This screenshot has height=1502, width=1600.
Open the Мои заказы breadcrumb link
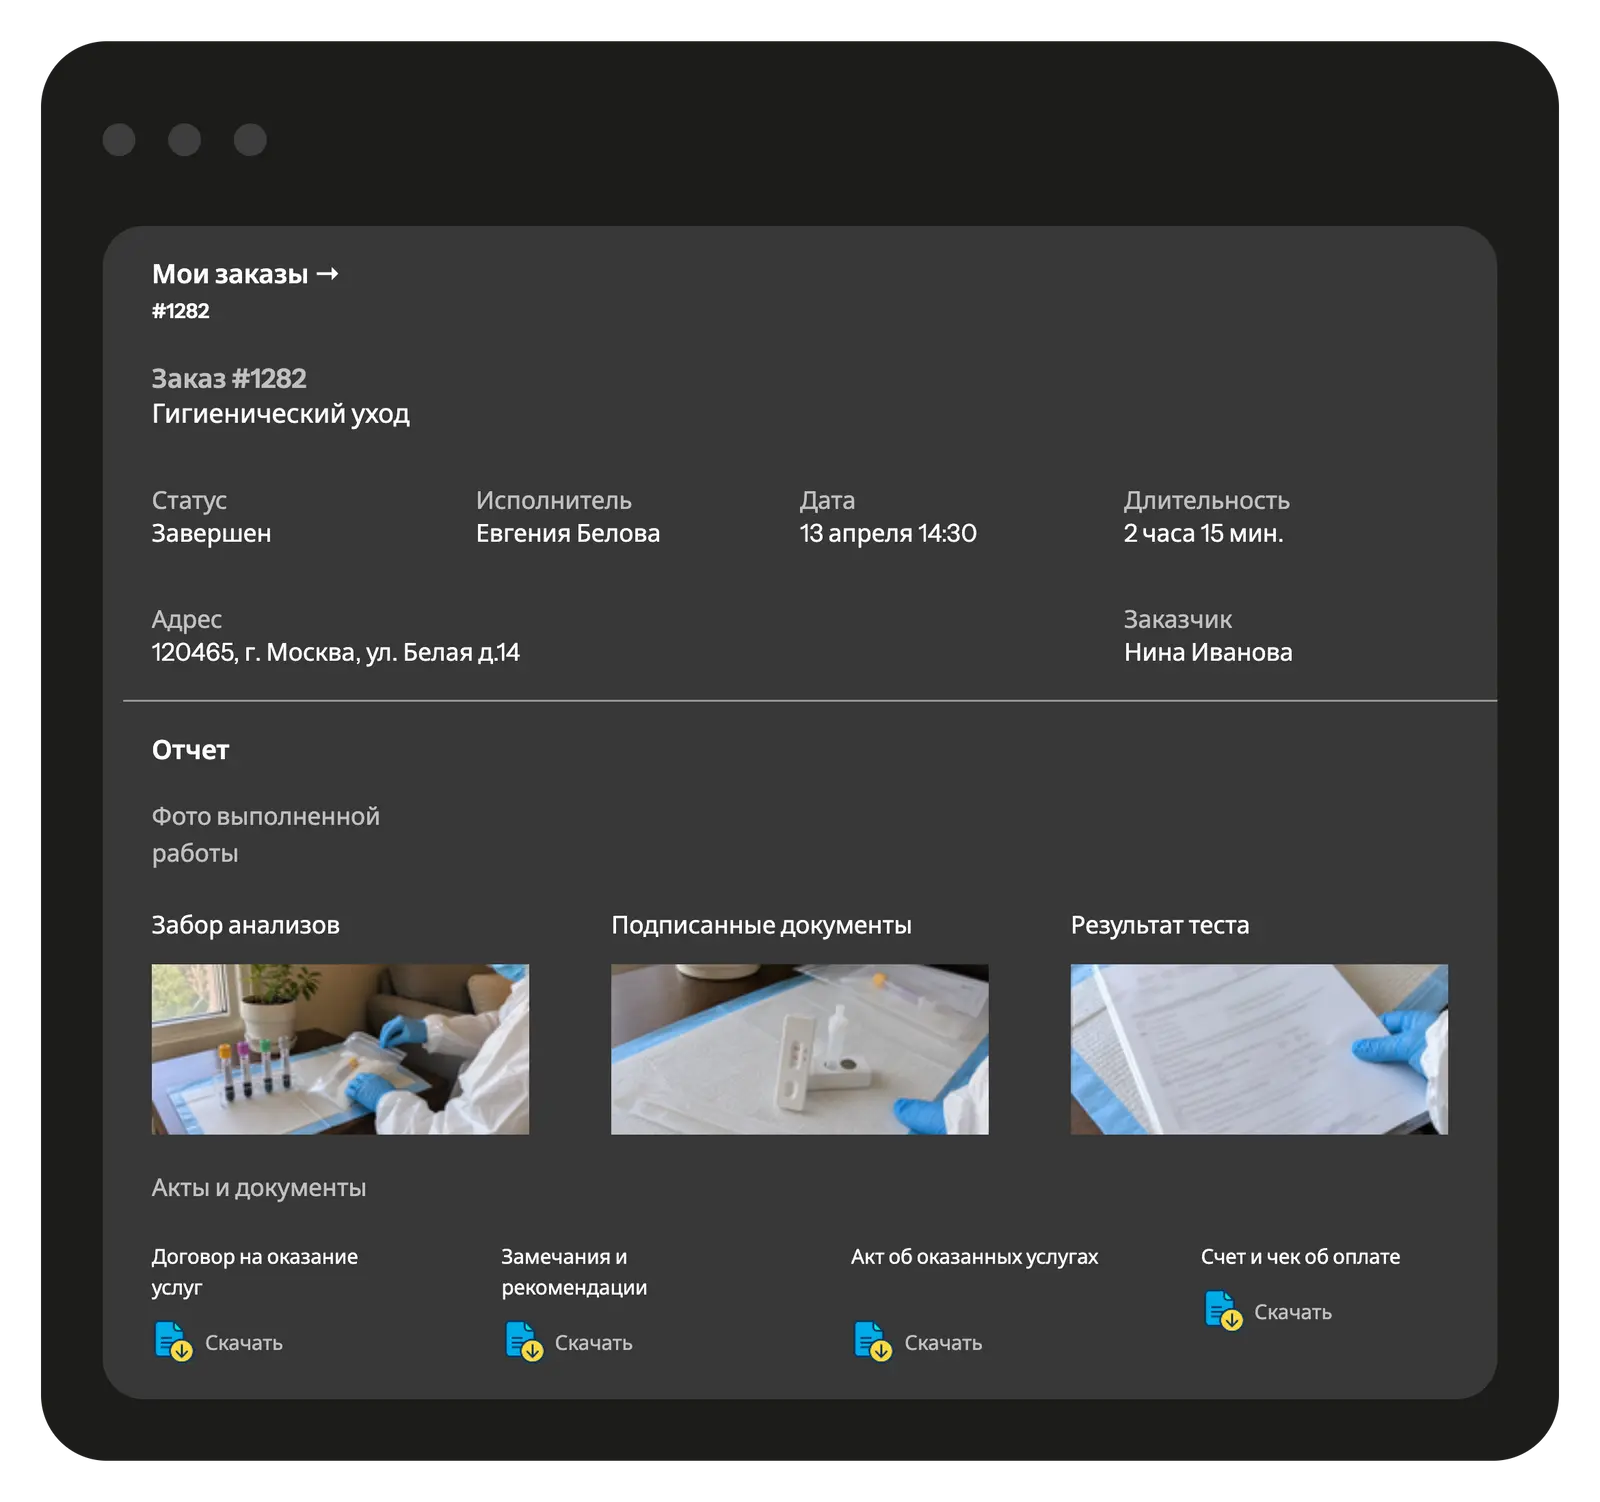pyautogui.click(x=230, y=274)
